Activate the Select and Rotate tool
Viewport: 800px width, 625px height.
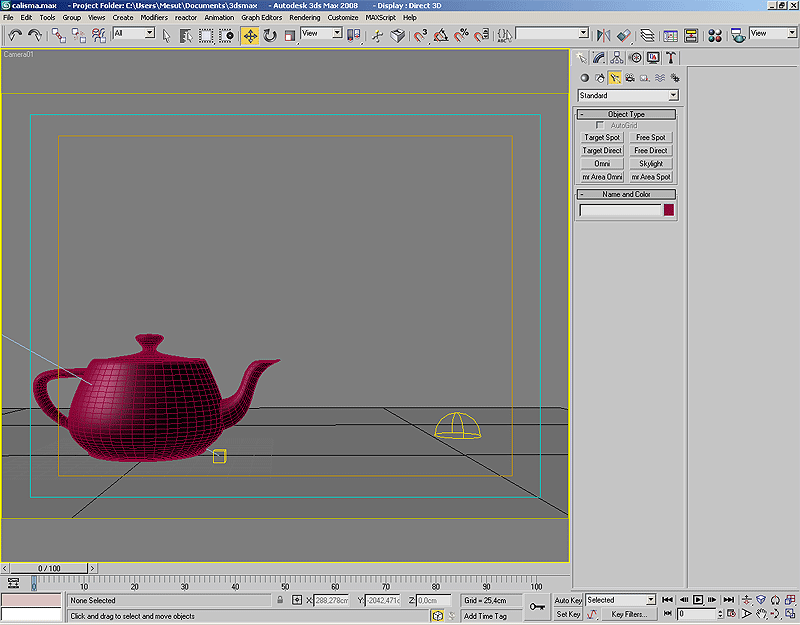click(x=270, y=35)
